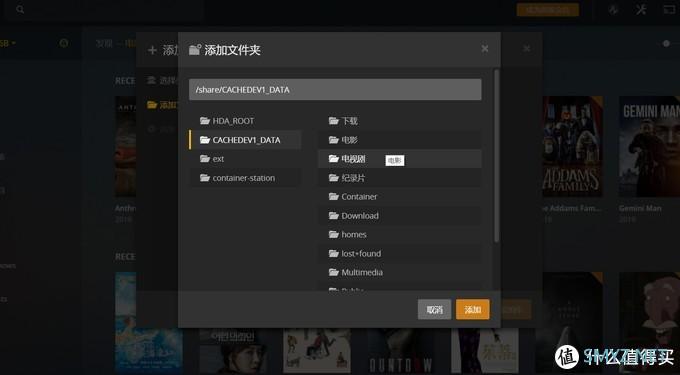Screen dimensions: 680x375
Task: Open the Container folder
Action: pyautogui.click(x=399, y=197)
